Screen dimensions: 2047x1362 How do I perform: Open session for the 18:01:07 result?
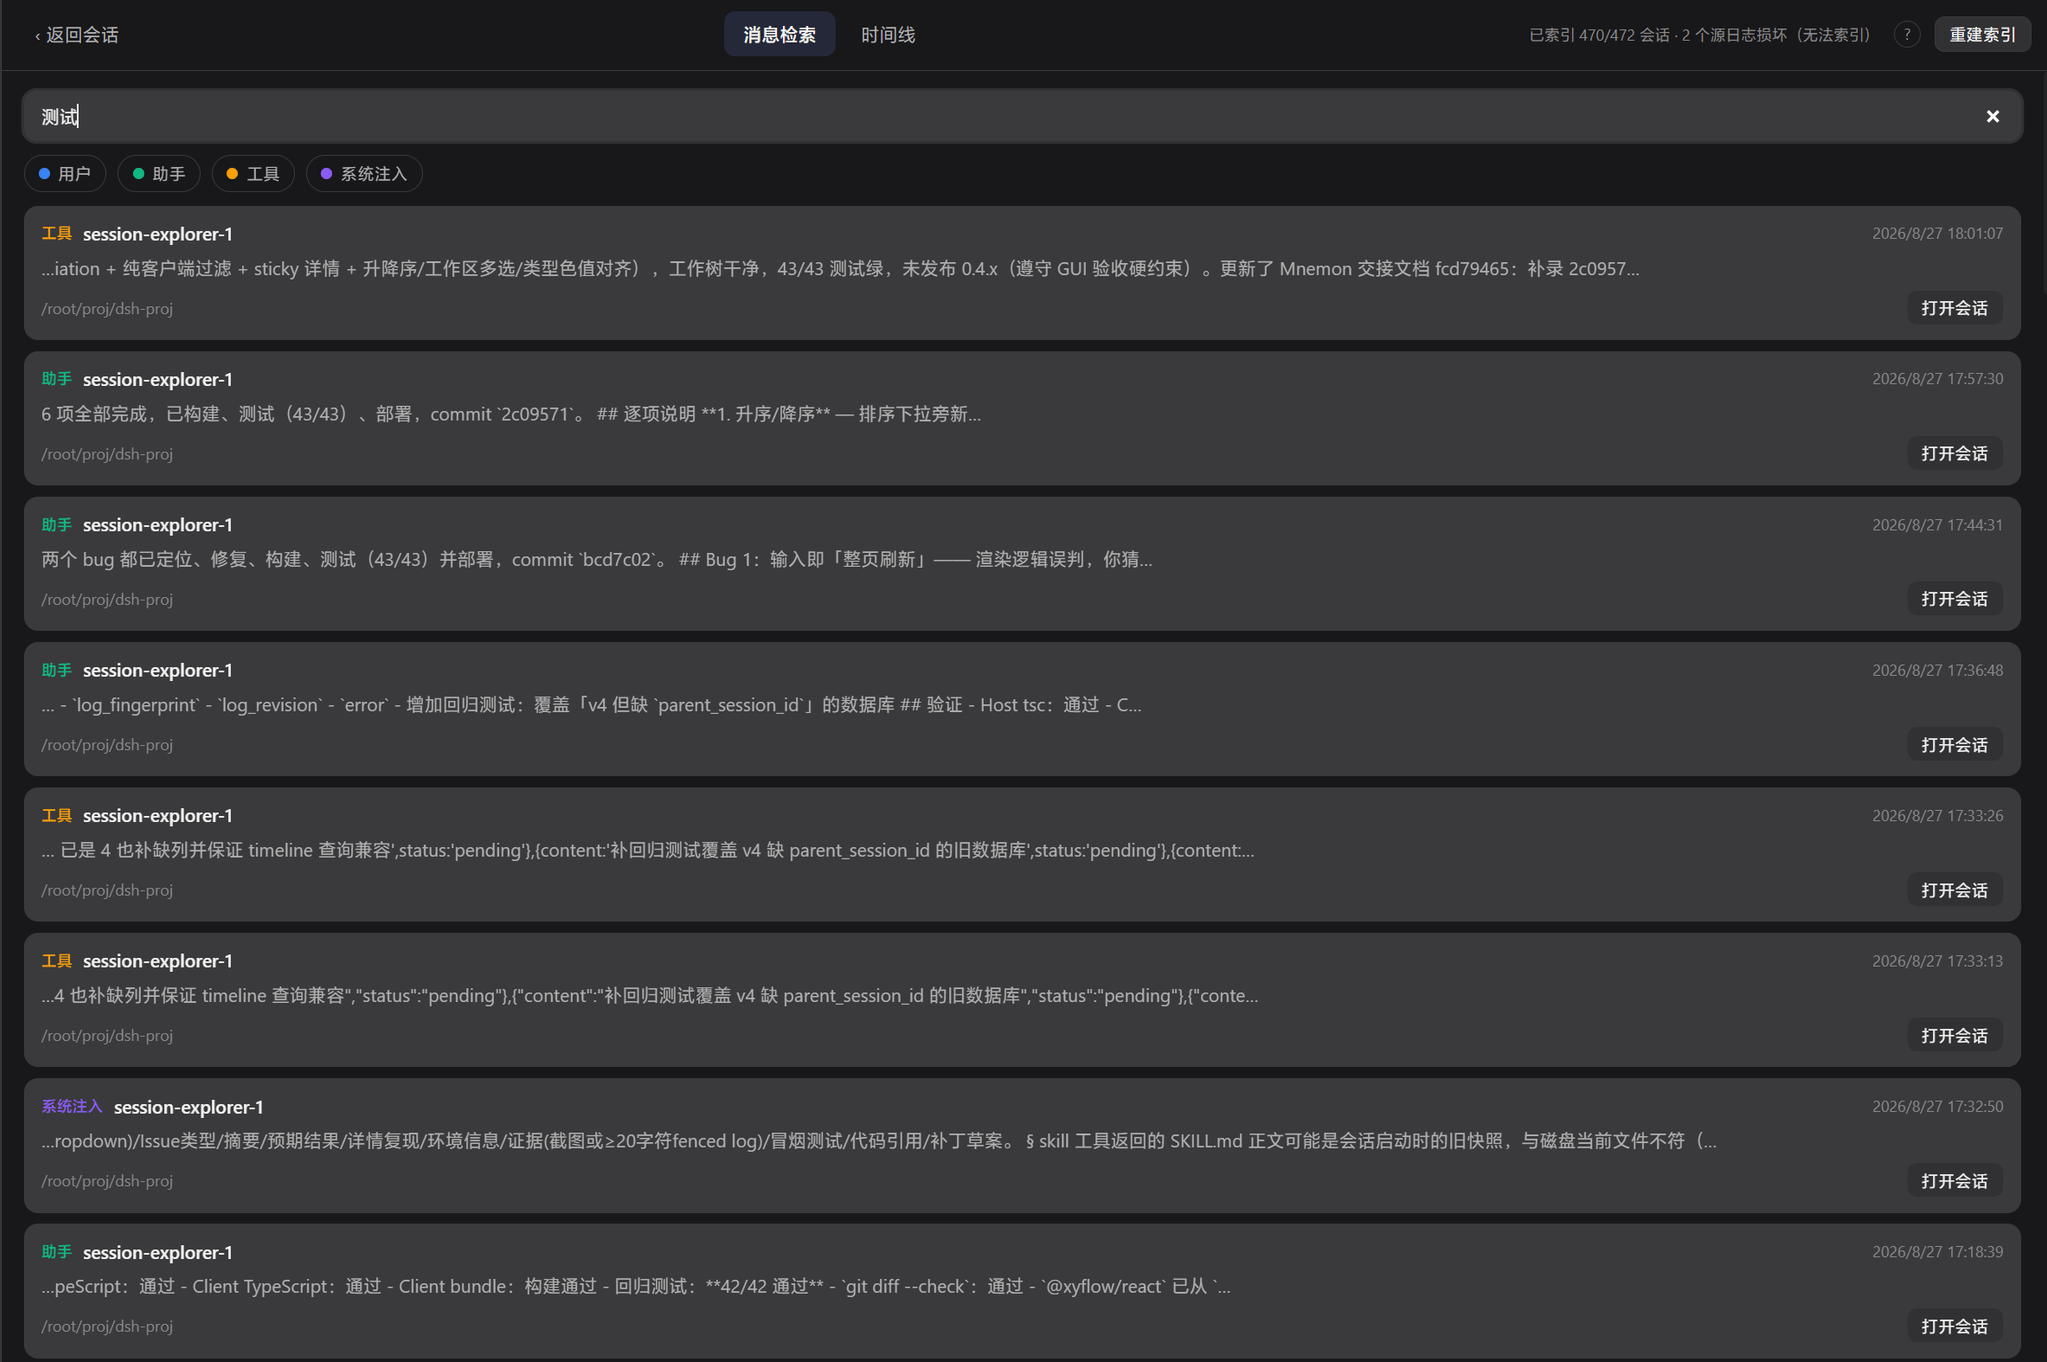[1954, 308]
